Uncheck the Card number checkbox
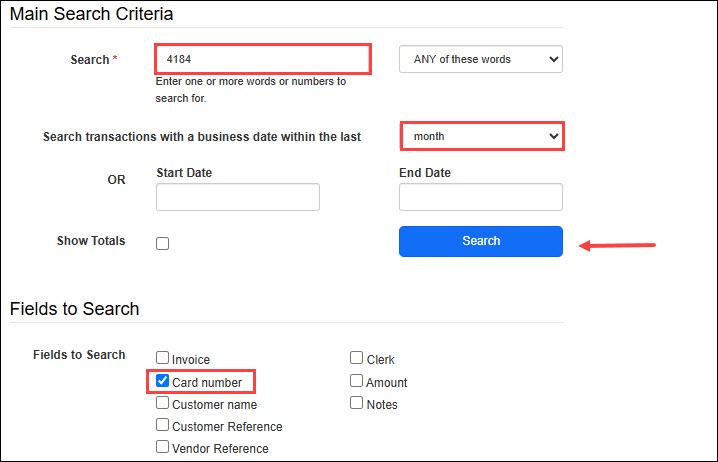 point(163,381)
